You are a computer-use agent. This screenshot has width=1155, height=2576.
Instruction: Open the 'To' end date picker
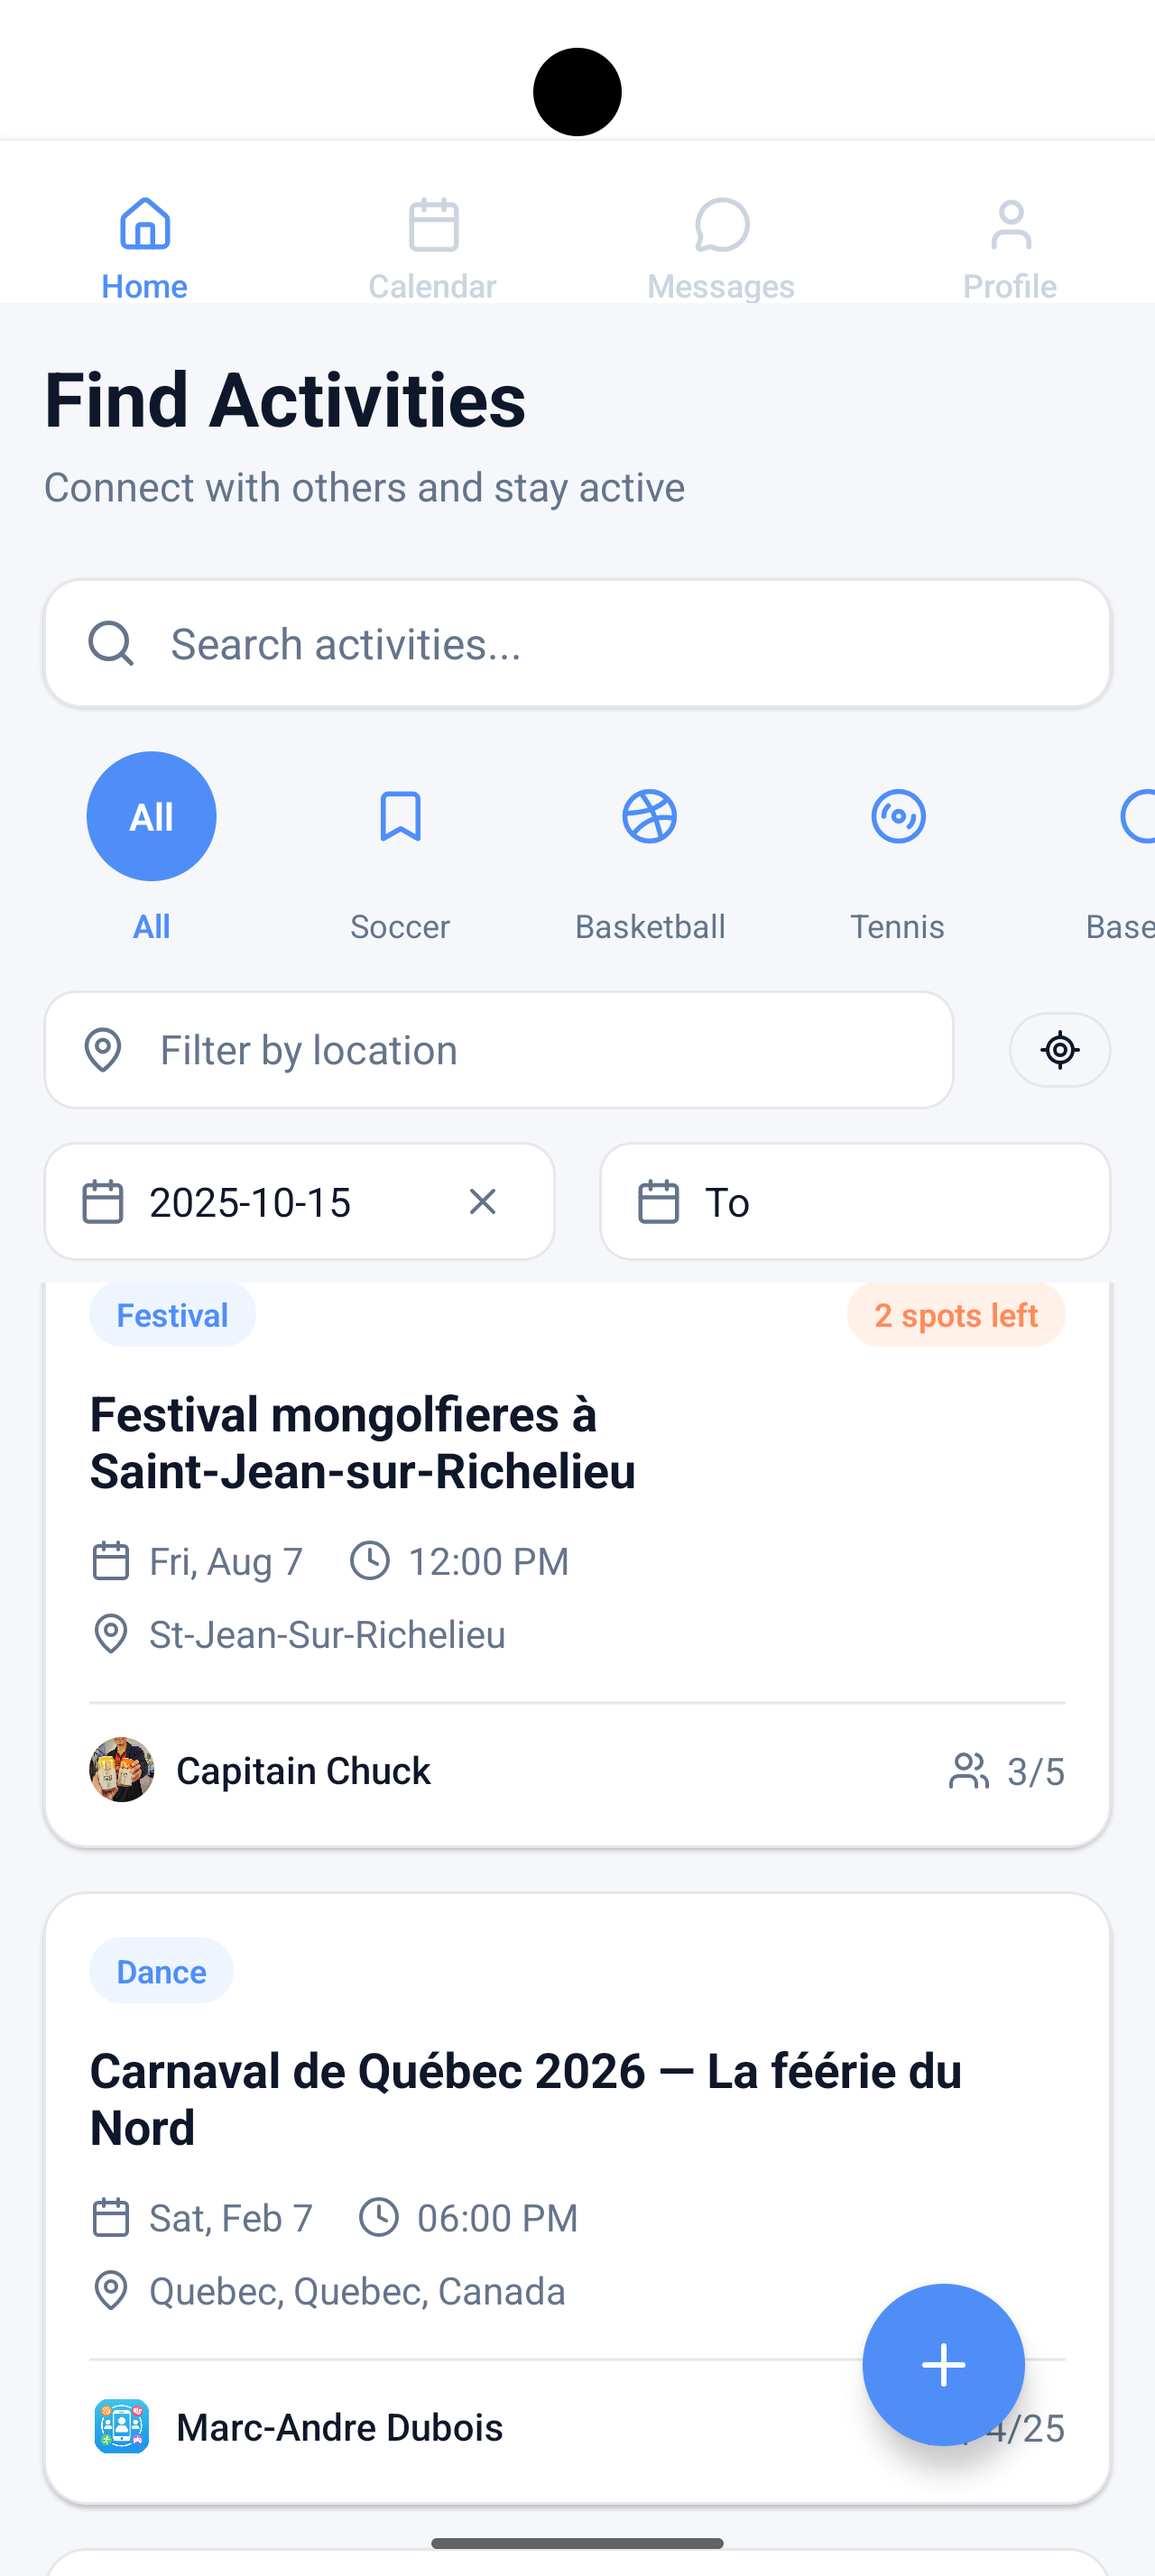[854, 1201]
